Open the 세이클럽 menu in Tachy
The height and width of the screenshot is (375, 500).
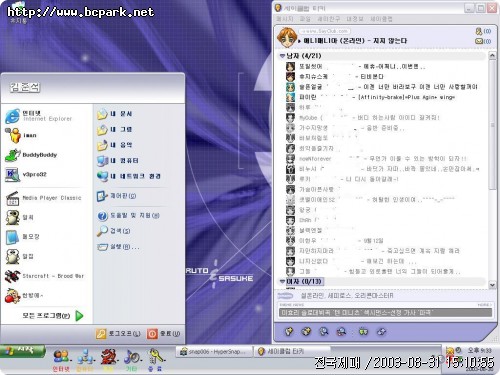381,19
